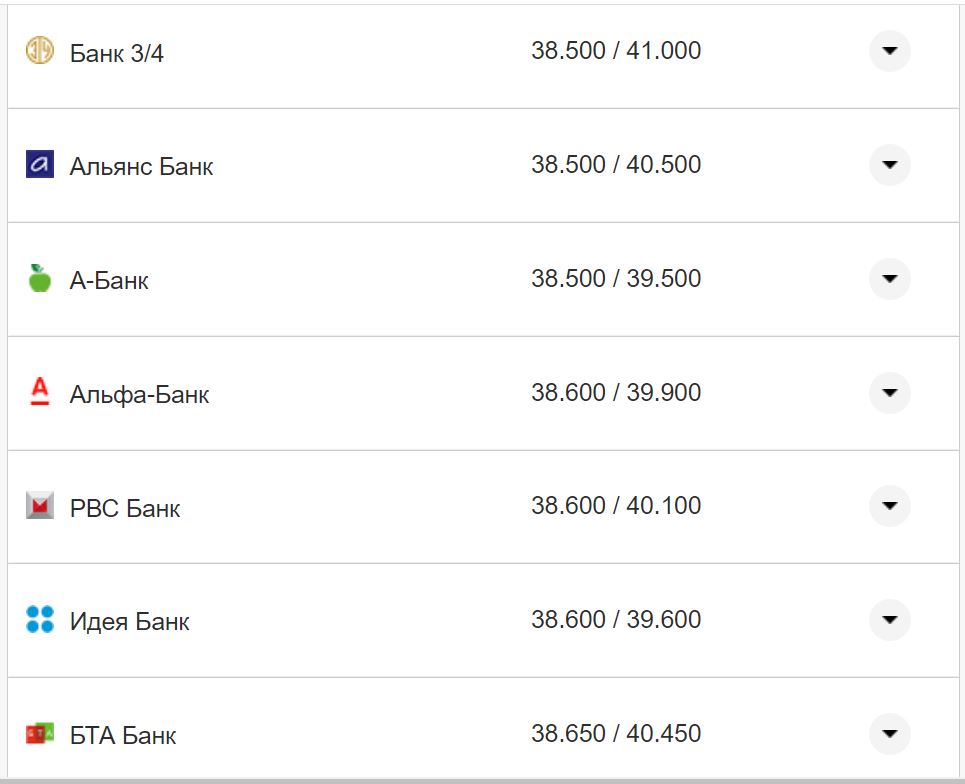Click the Идея Банк blue dots icon

coord(39,620)
